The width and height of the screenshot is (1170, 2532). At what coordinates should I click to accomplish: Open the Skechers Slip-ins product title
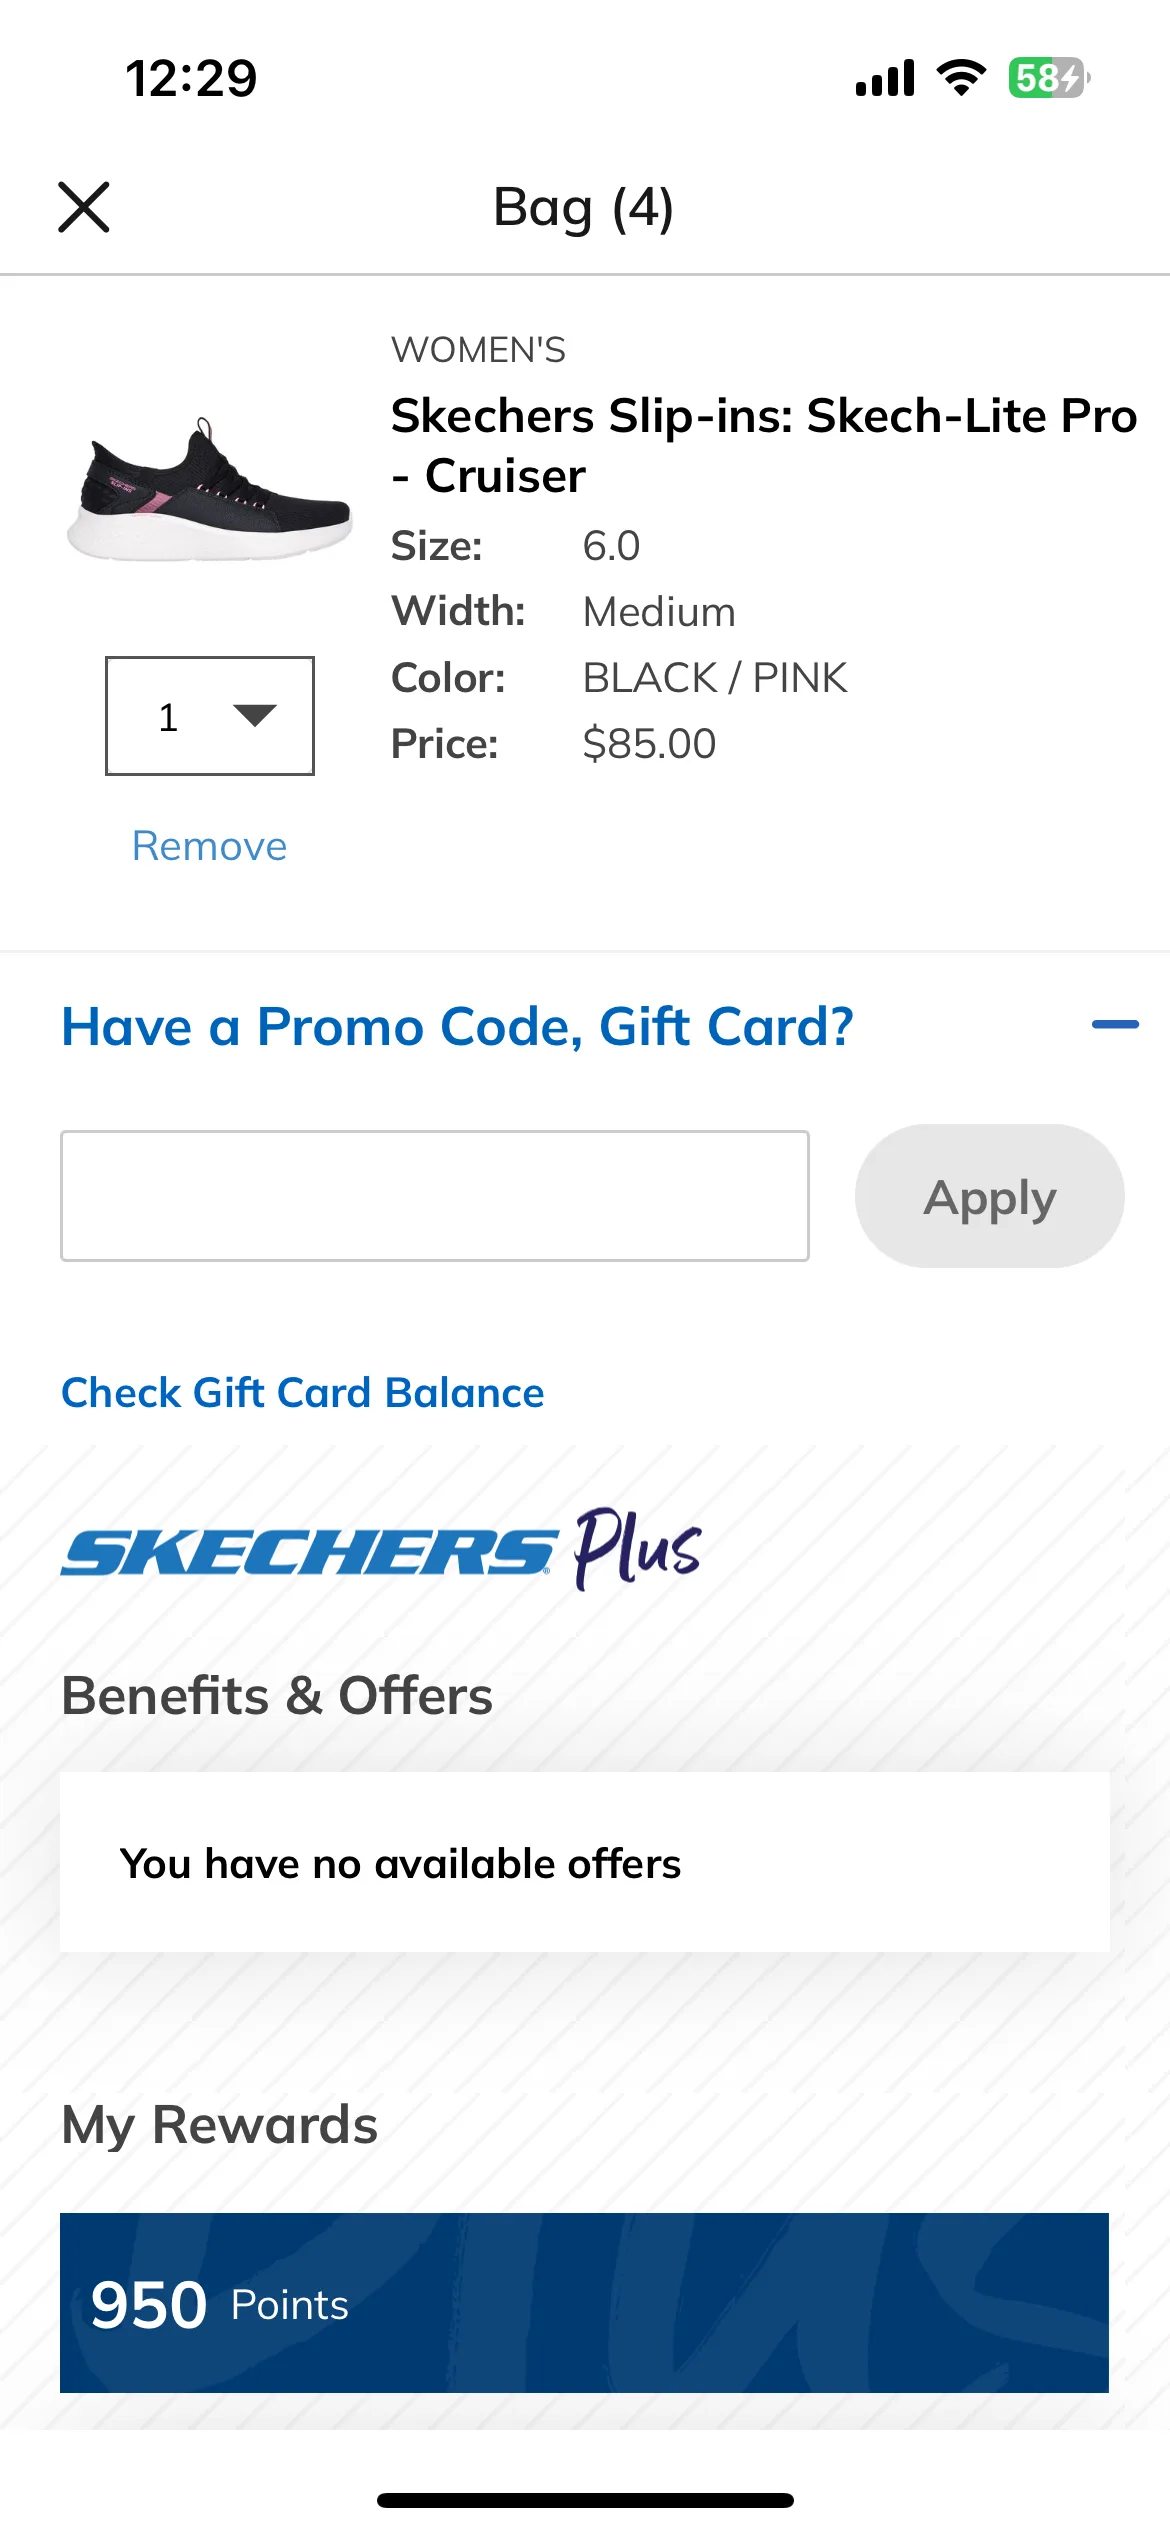click(764, 445)
